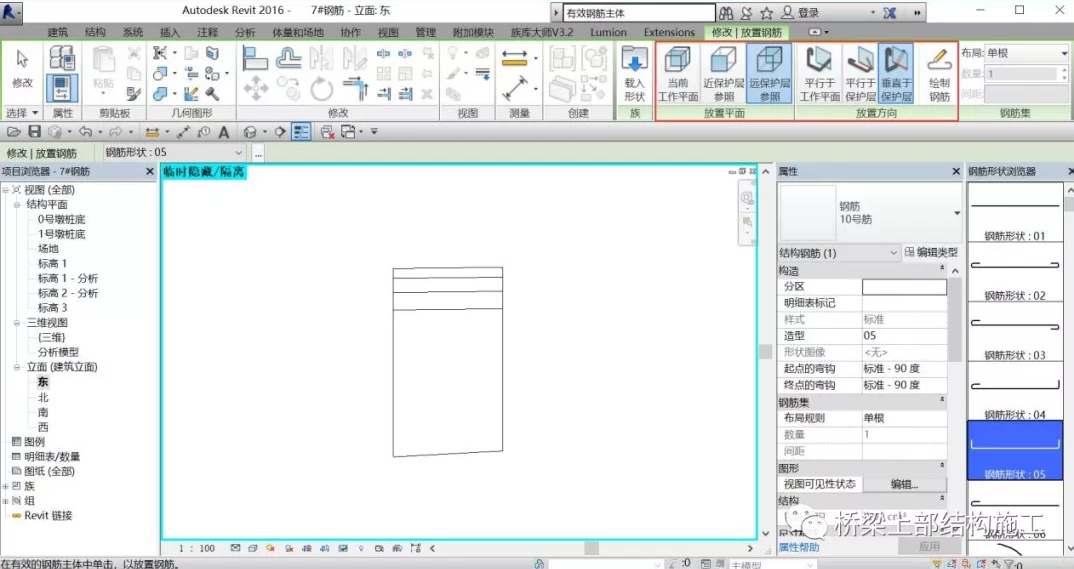Click the 编辑... button for 视图可见性状态

pos(904,484)
